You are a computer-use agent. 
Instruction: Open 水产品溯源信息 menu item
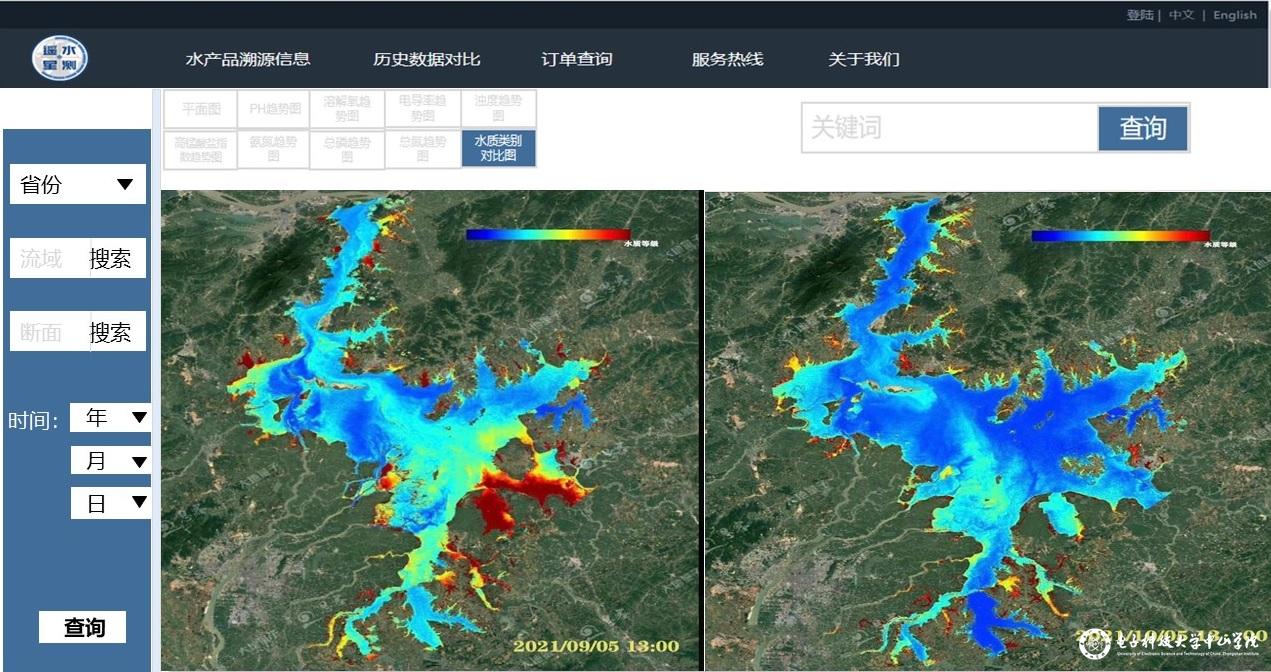pos(248,59)
